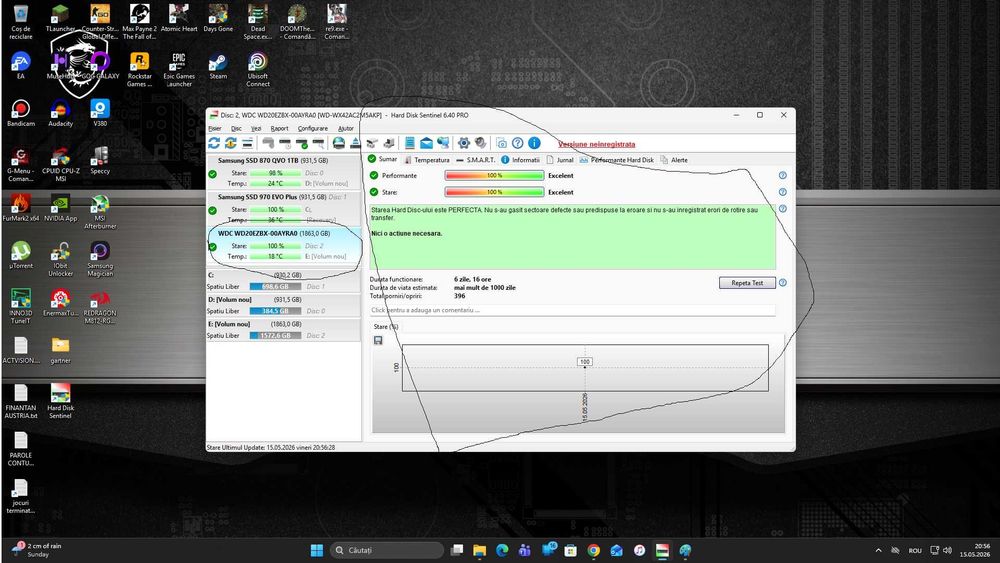Open Ubisoft Connect desktop icon

point(258,70)
